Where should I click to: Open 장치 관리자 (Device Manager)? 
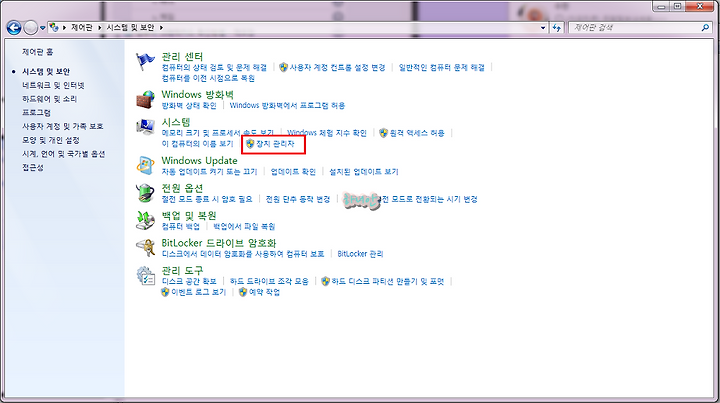[275, 144]
